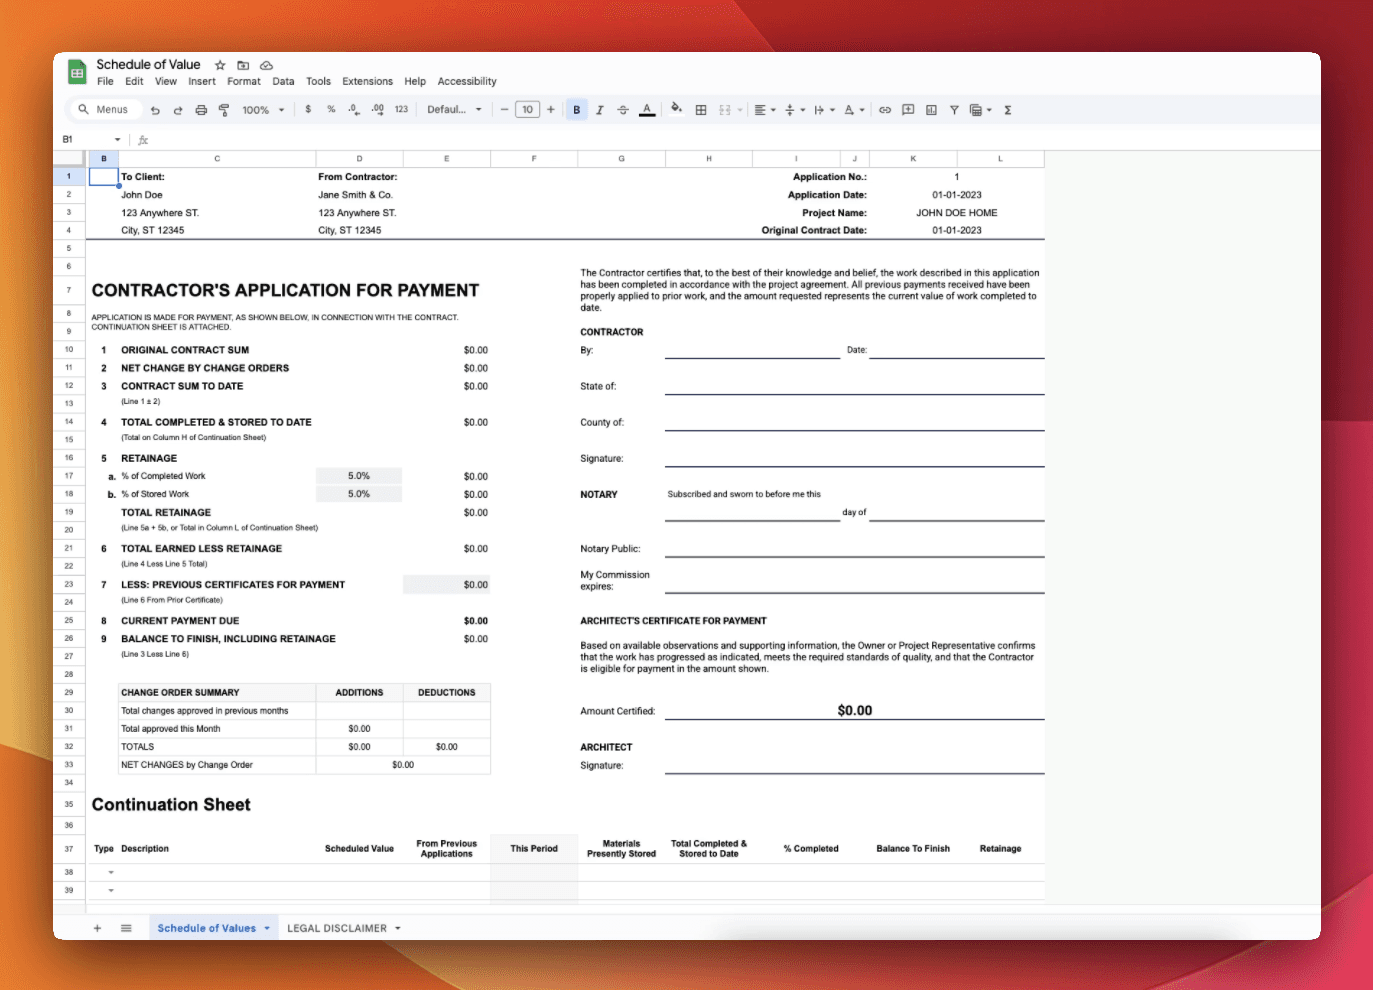The height and width of the screenshot is (990, 1373).
Task: Open more number formats (123)
Action: pos(401,110)
